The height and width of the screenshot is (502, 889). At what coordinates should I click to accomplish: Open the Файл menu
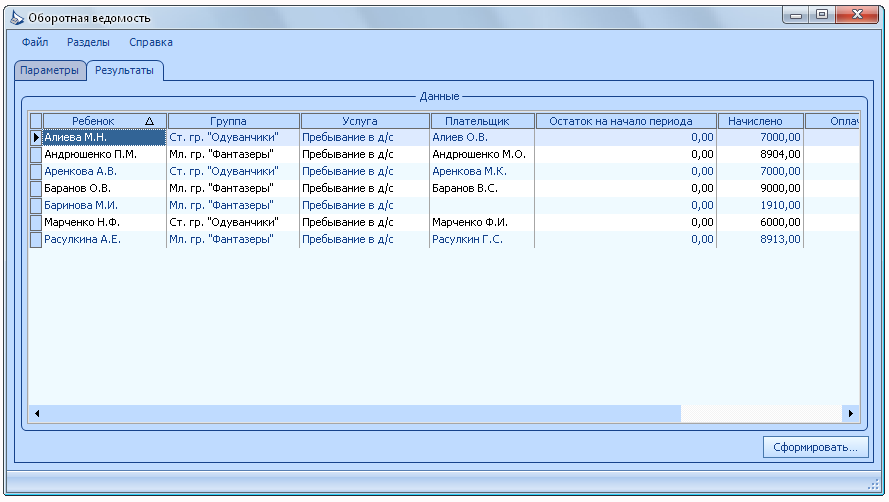pyautogui.click(x=35, y=42)
